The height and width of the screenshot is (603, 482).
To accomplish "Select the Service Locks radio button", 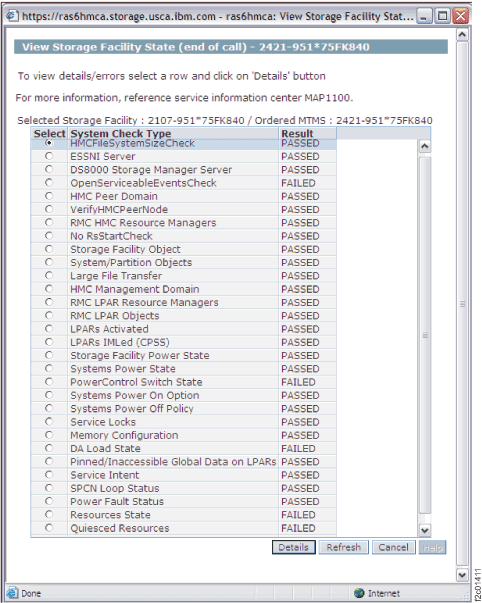I will coord(49,421).
